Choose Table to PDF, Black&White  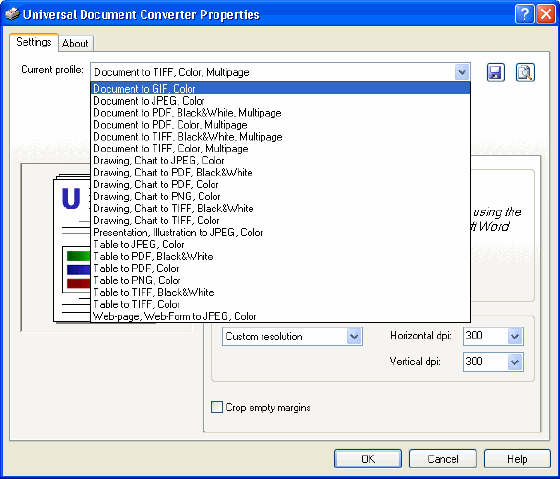(280, 256)
